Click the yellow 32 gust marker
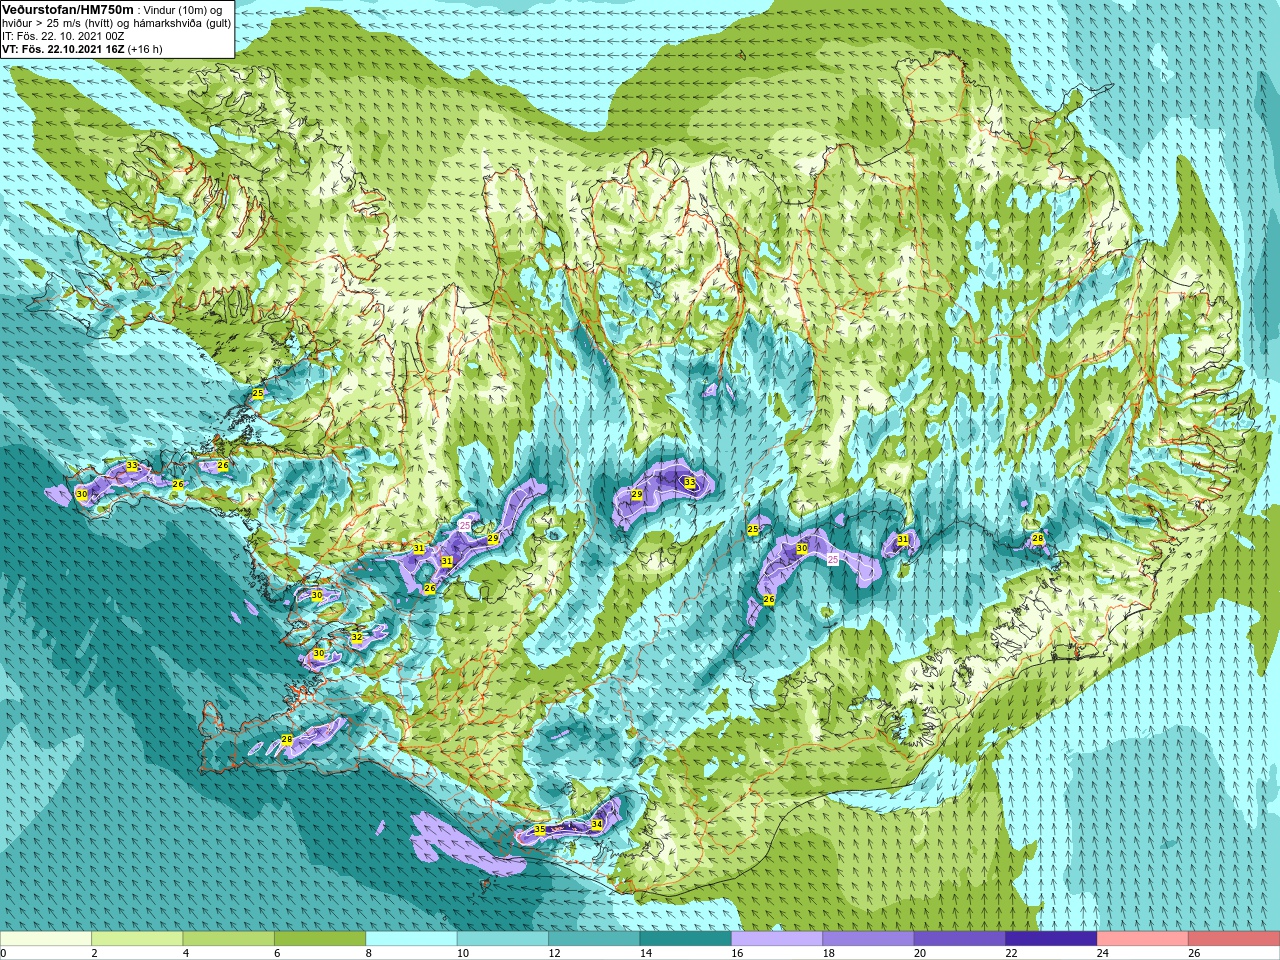 (x=357, y=638)
